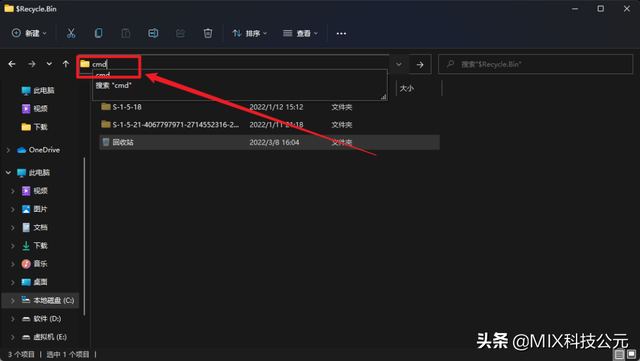
Task: Open 下载 under 此电脑
Action: coord(35,245)
